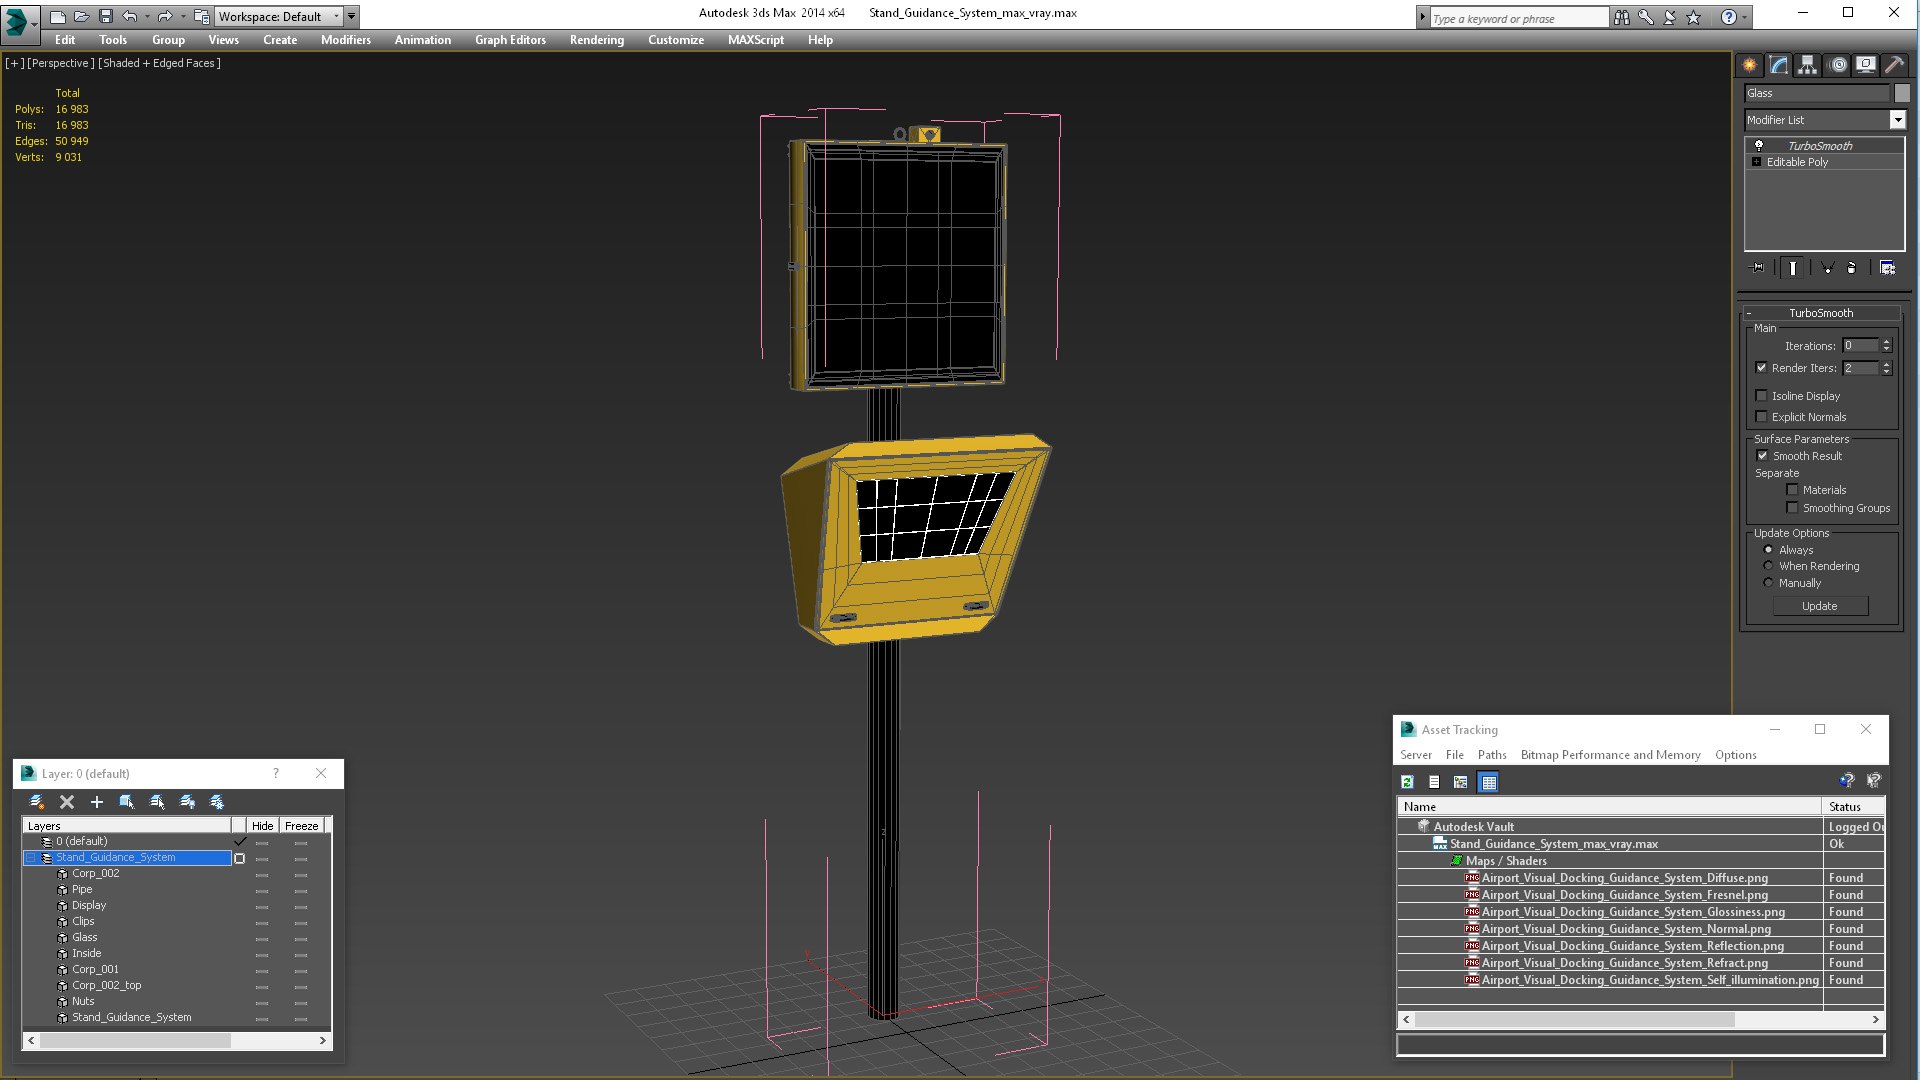Select the Always update option
This screenshot has width=1920, height=1080.
coord(1768,550)
